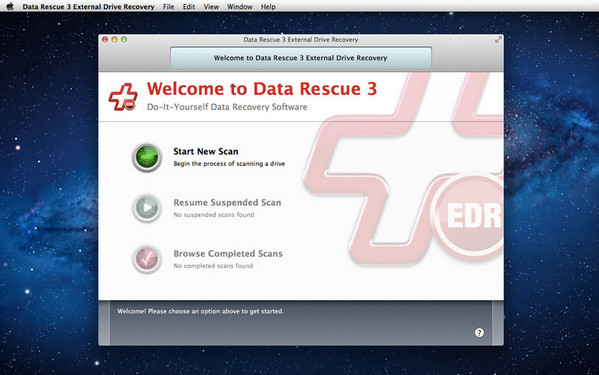Image resolution: width=599 pixels, height=375 pixels.
Task: Select the Browse Completed Scans label
Action: pos(228,254)
